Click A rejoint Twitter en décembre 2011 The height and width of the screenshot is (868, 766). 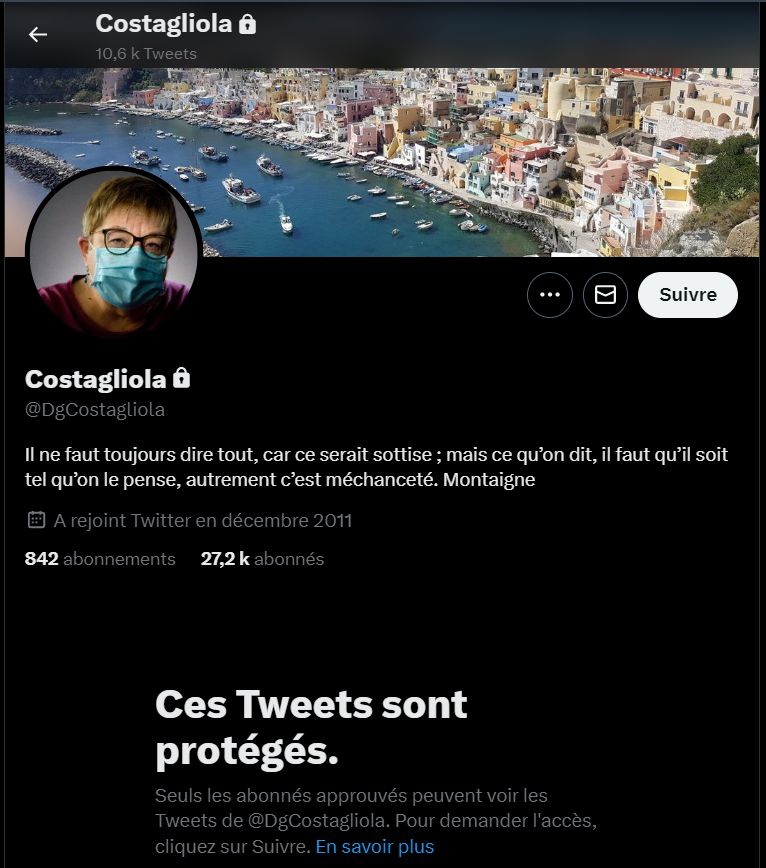[x=203, y=520]
